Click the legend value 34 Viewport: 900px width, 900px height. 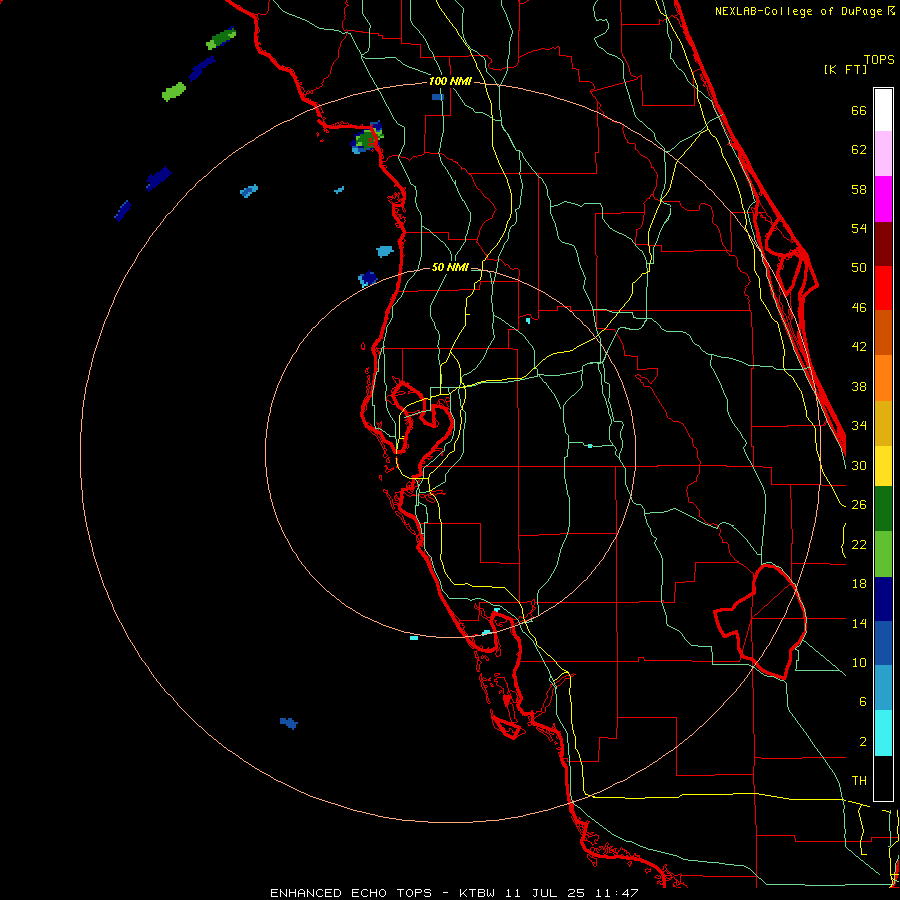tap(859, 426)
